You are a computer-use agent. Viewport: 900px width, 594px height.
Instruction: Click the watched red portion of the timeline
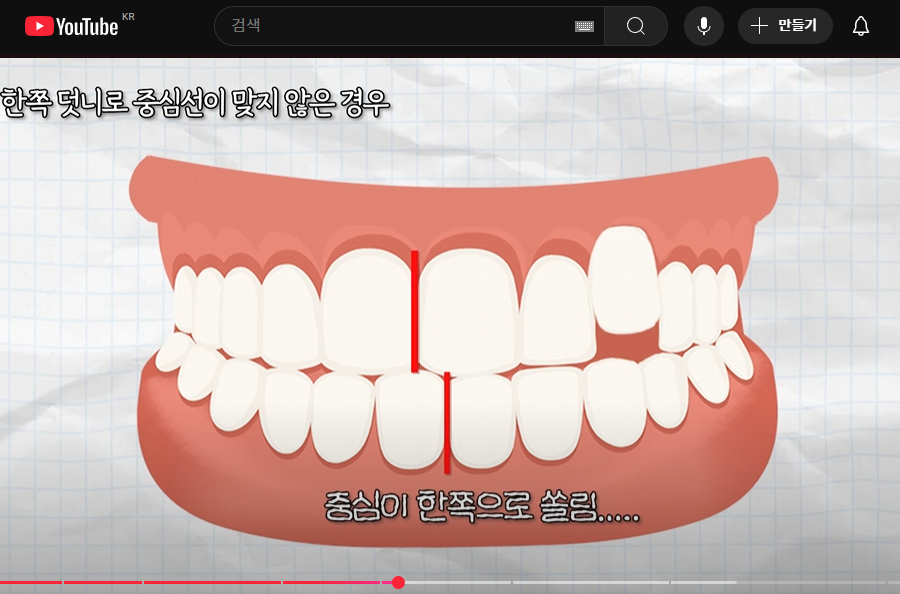point(200,581)
